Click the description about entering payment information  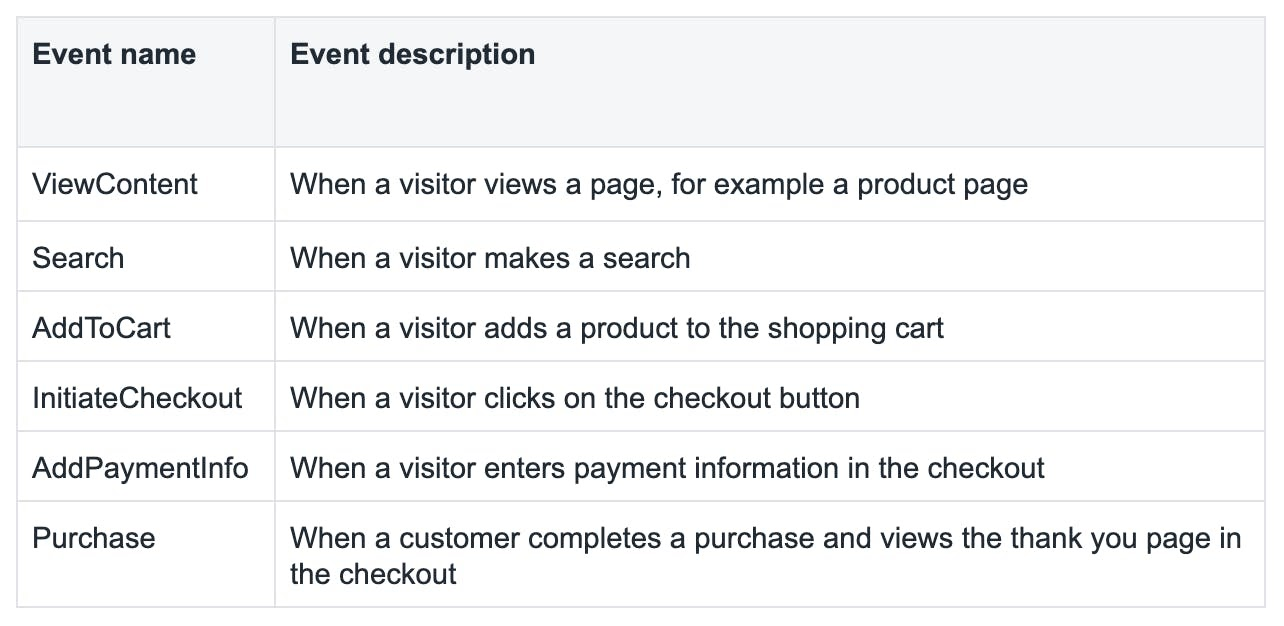(667, 468)
